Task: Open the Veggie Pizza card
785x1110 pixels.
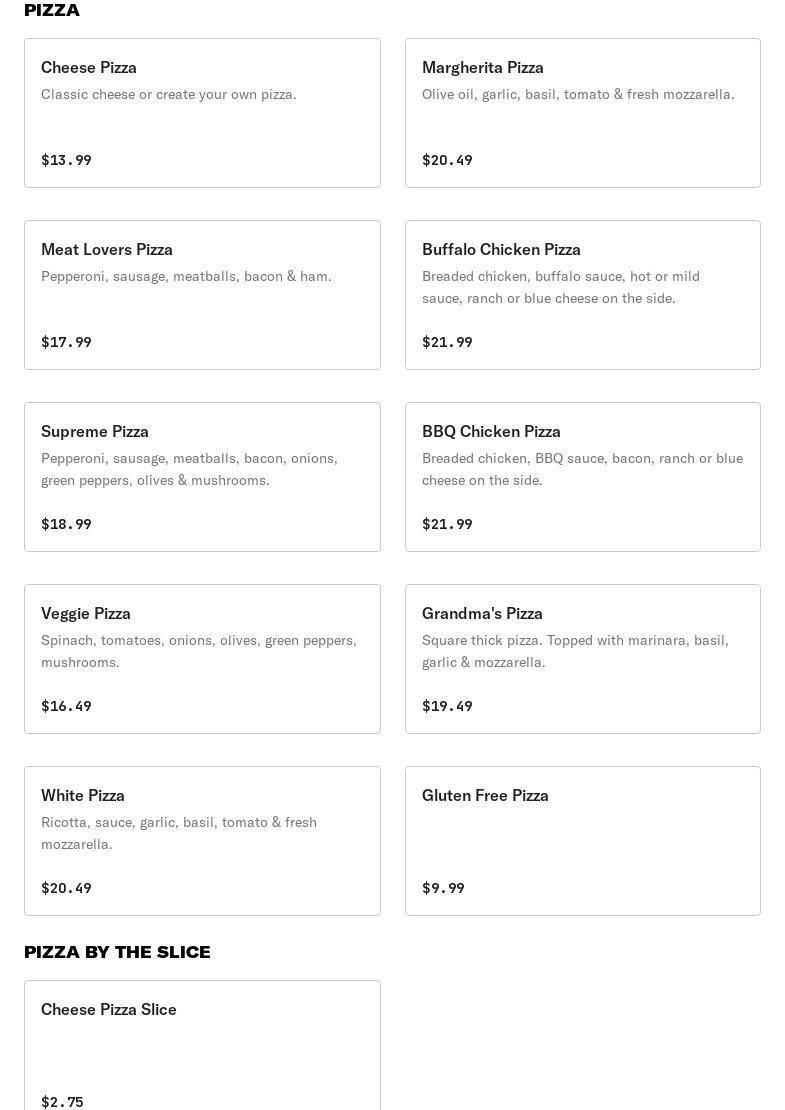Action: click(202, 659)
